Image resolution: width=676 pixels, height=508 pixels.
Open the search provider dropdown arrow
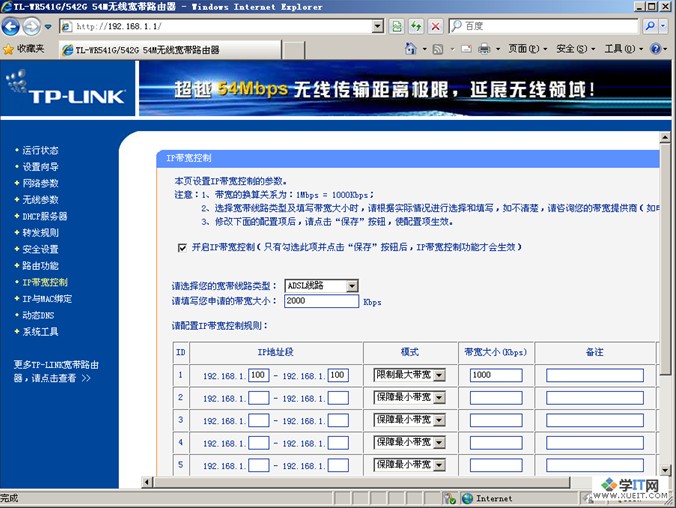(663, 26)
